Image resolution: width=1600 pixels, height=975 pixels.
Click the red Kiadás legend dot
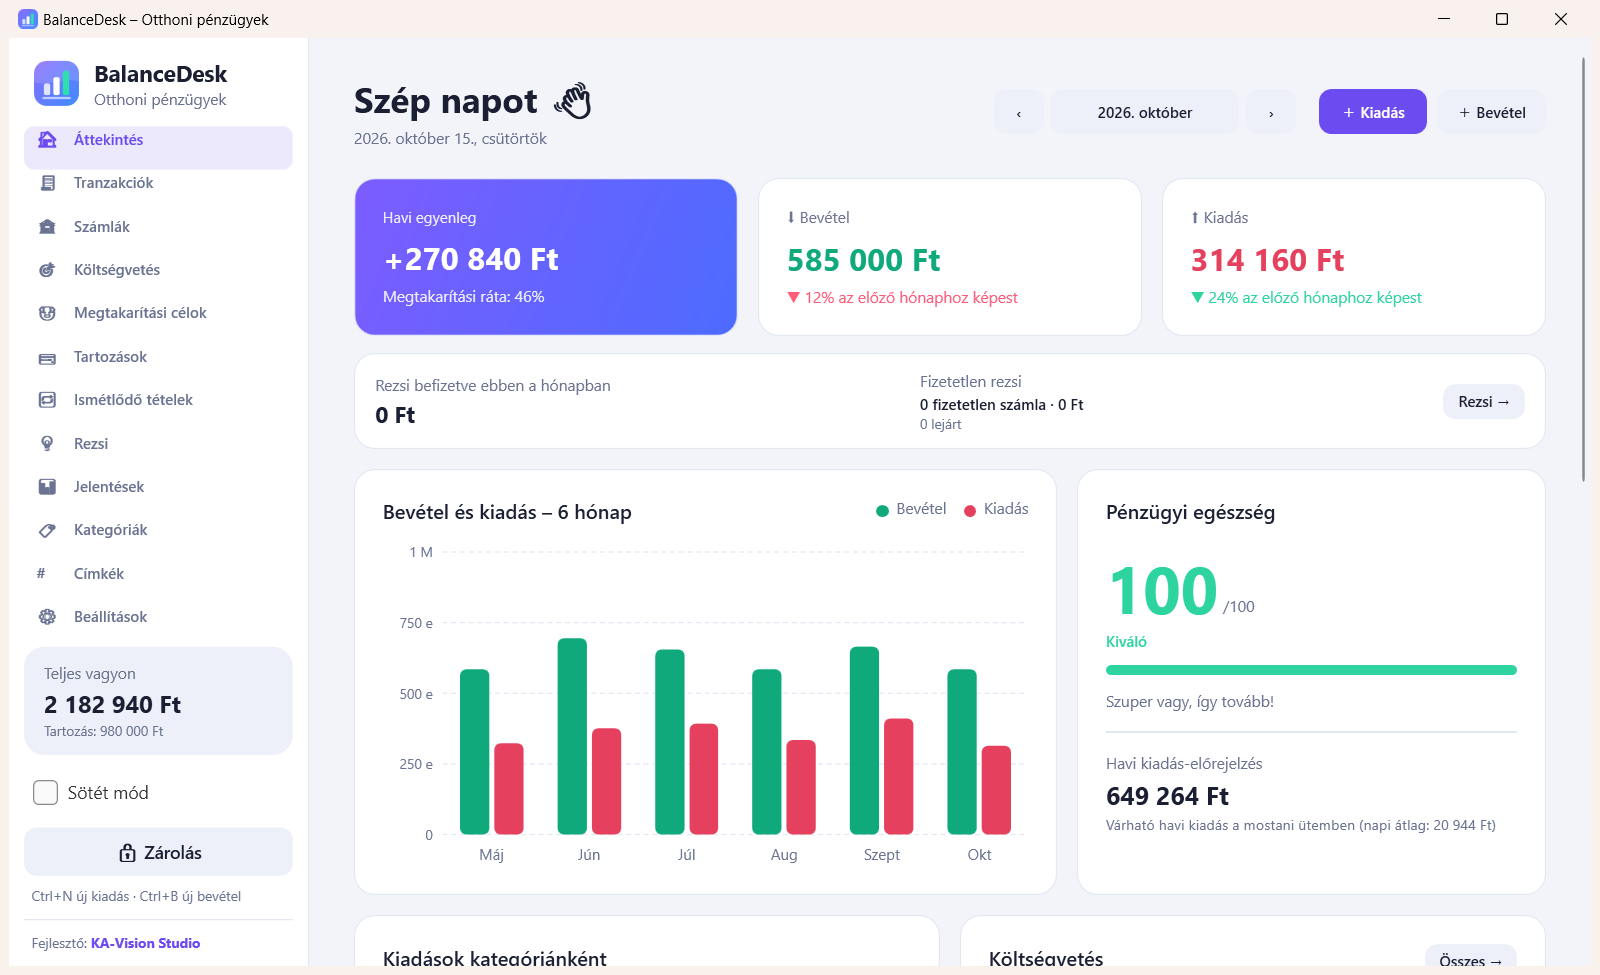[970, 511]
